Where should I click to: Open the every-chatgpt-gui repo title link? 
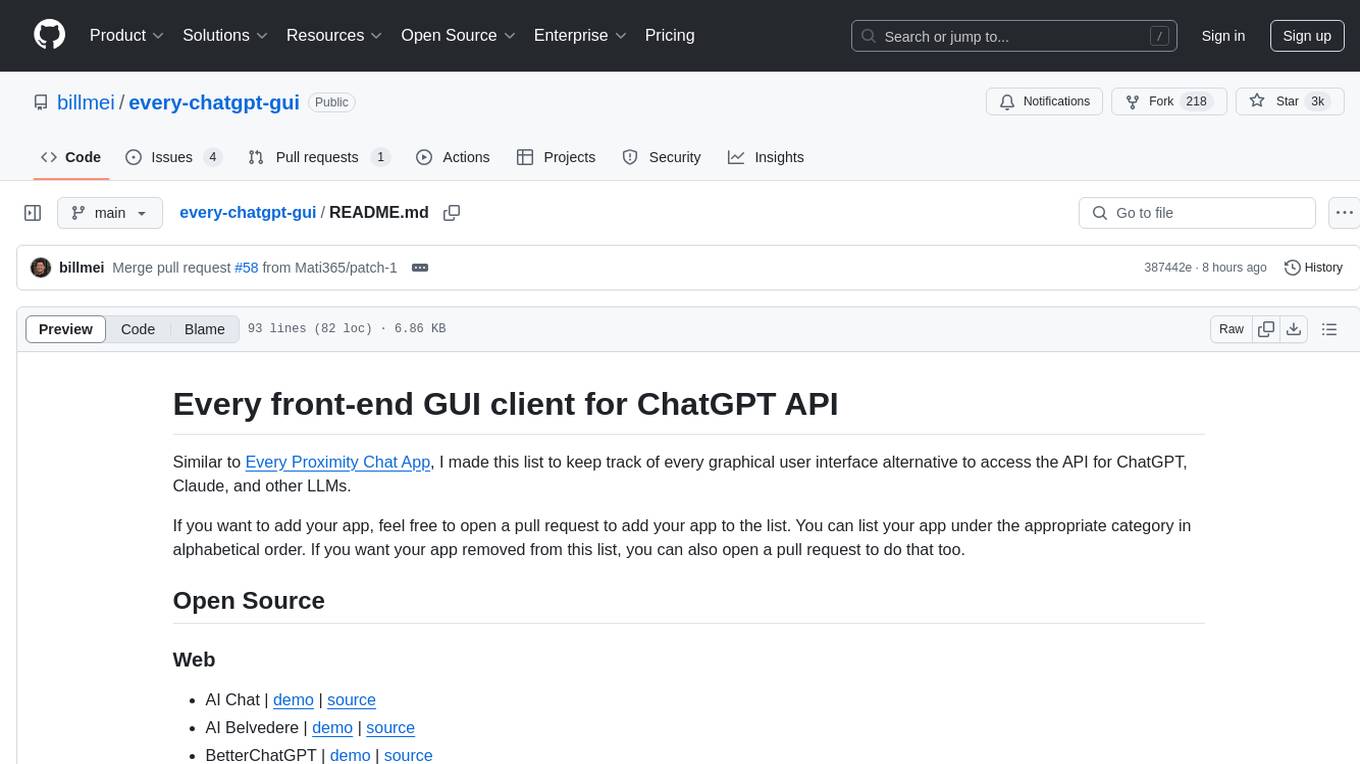tap(214, 102)
